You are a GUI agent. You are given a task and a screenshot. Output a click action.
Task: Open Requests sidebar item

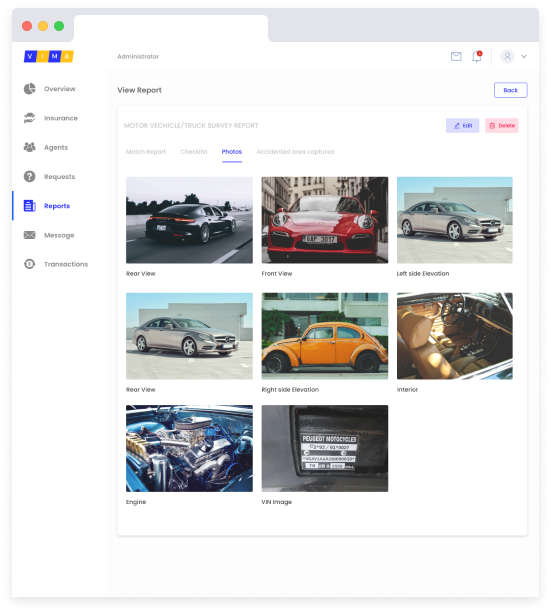59,177
